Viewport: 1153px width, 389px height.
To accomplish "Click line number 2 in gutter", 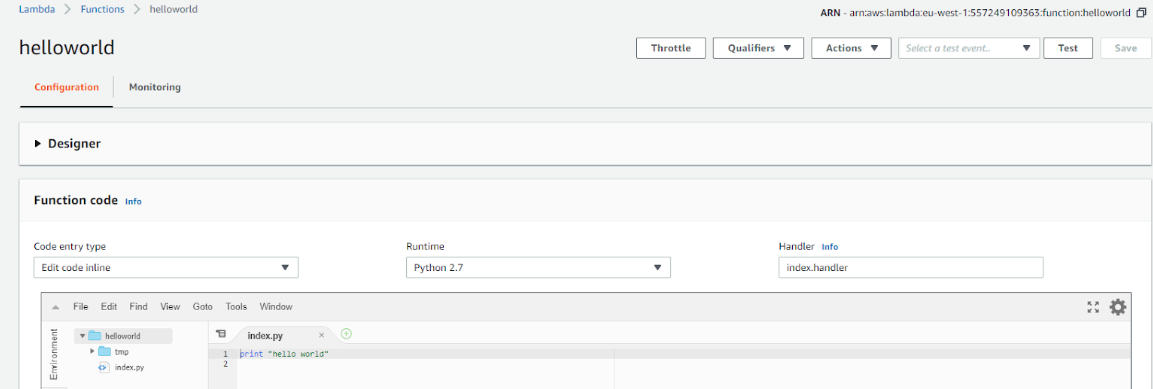I will click(x=225, y=364).
